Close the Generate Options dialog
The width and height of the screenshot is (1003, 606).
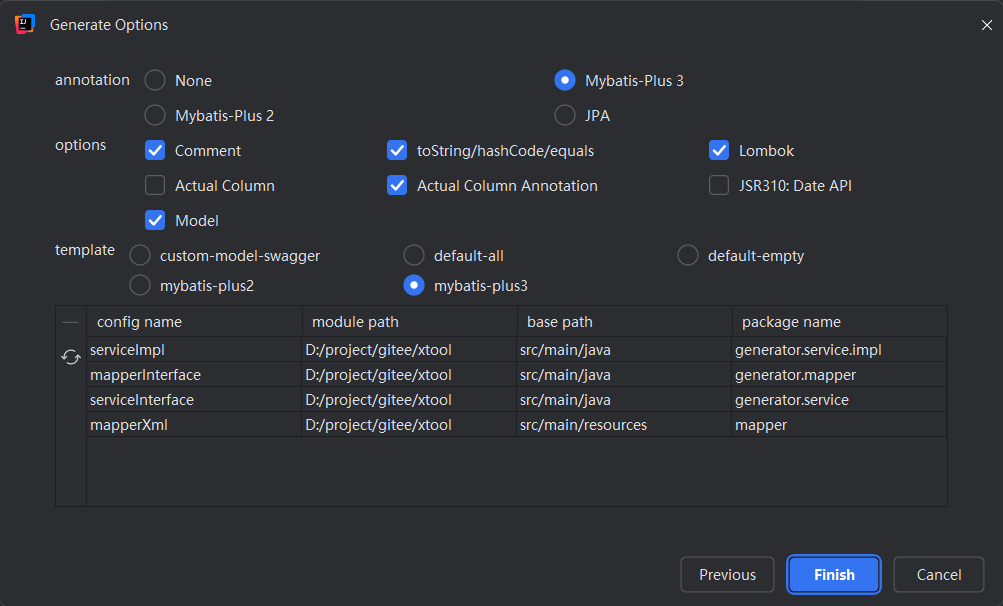(x=986, y=25)
